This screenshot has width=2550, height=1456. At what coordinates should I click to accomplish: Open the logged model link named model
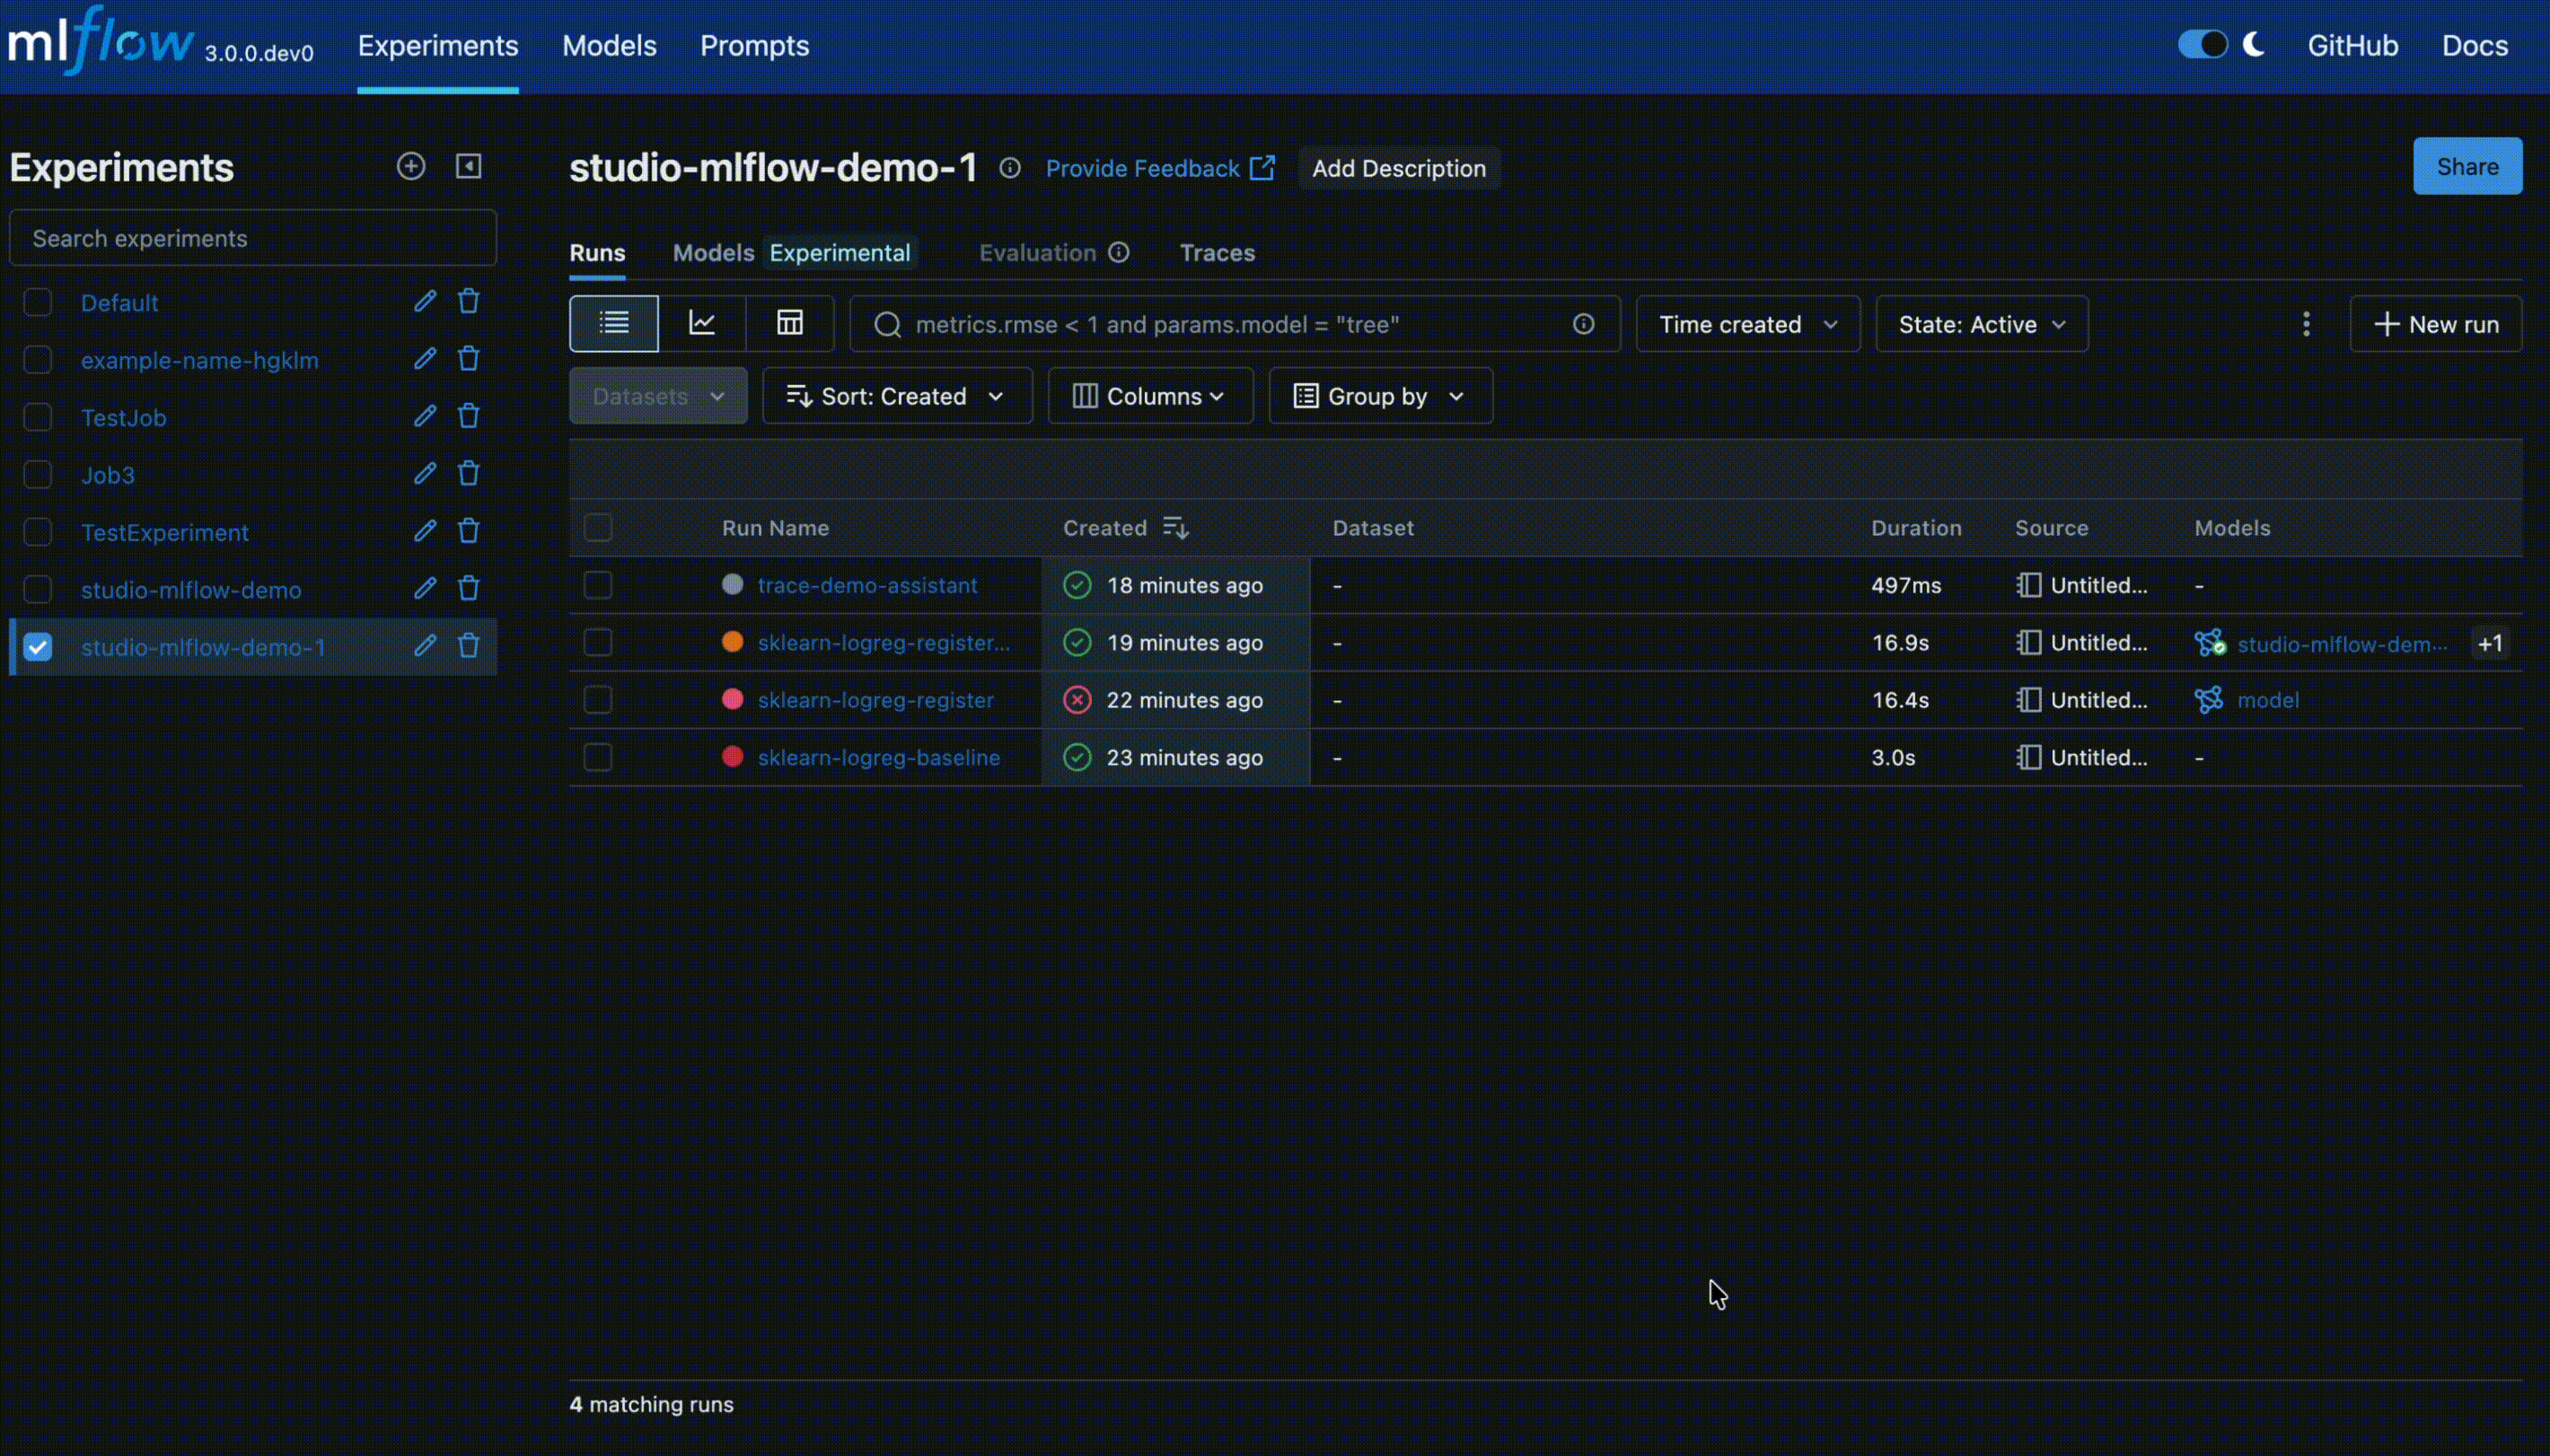tap(2267, 700)
